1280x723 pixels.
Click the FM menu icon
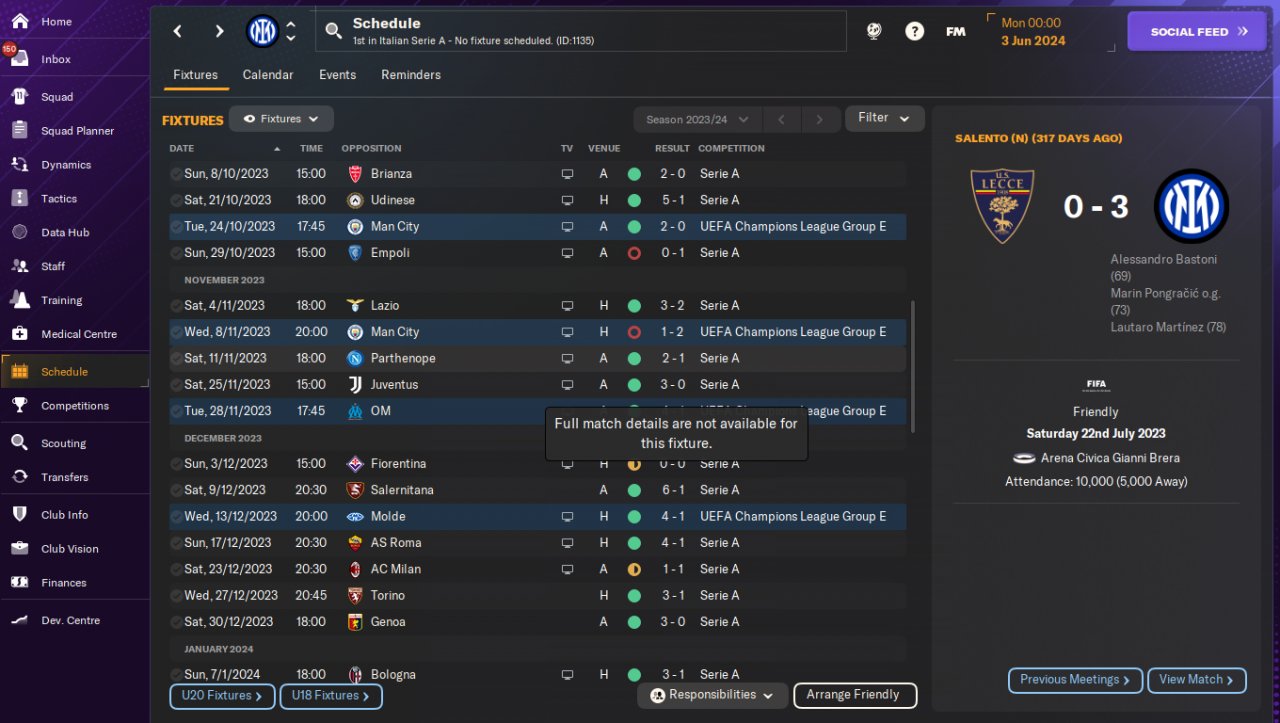coord(955,32)
